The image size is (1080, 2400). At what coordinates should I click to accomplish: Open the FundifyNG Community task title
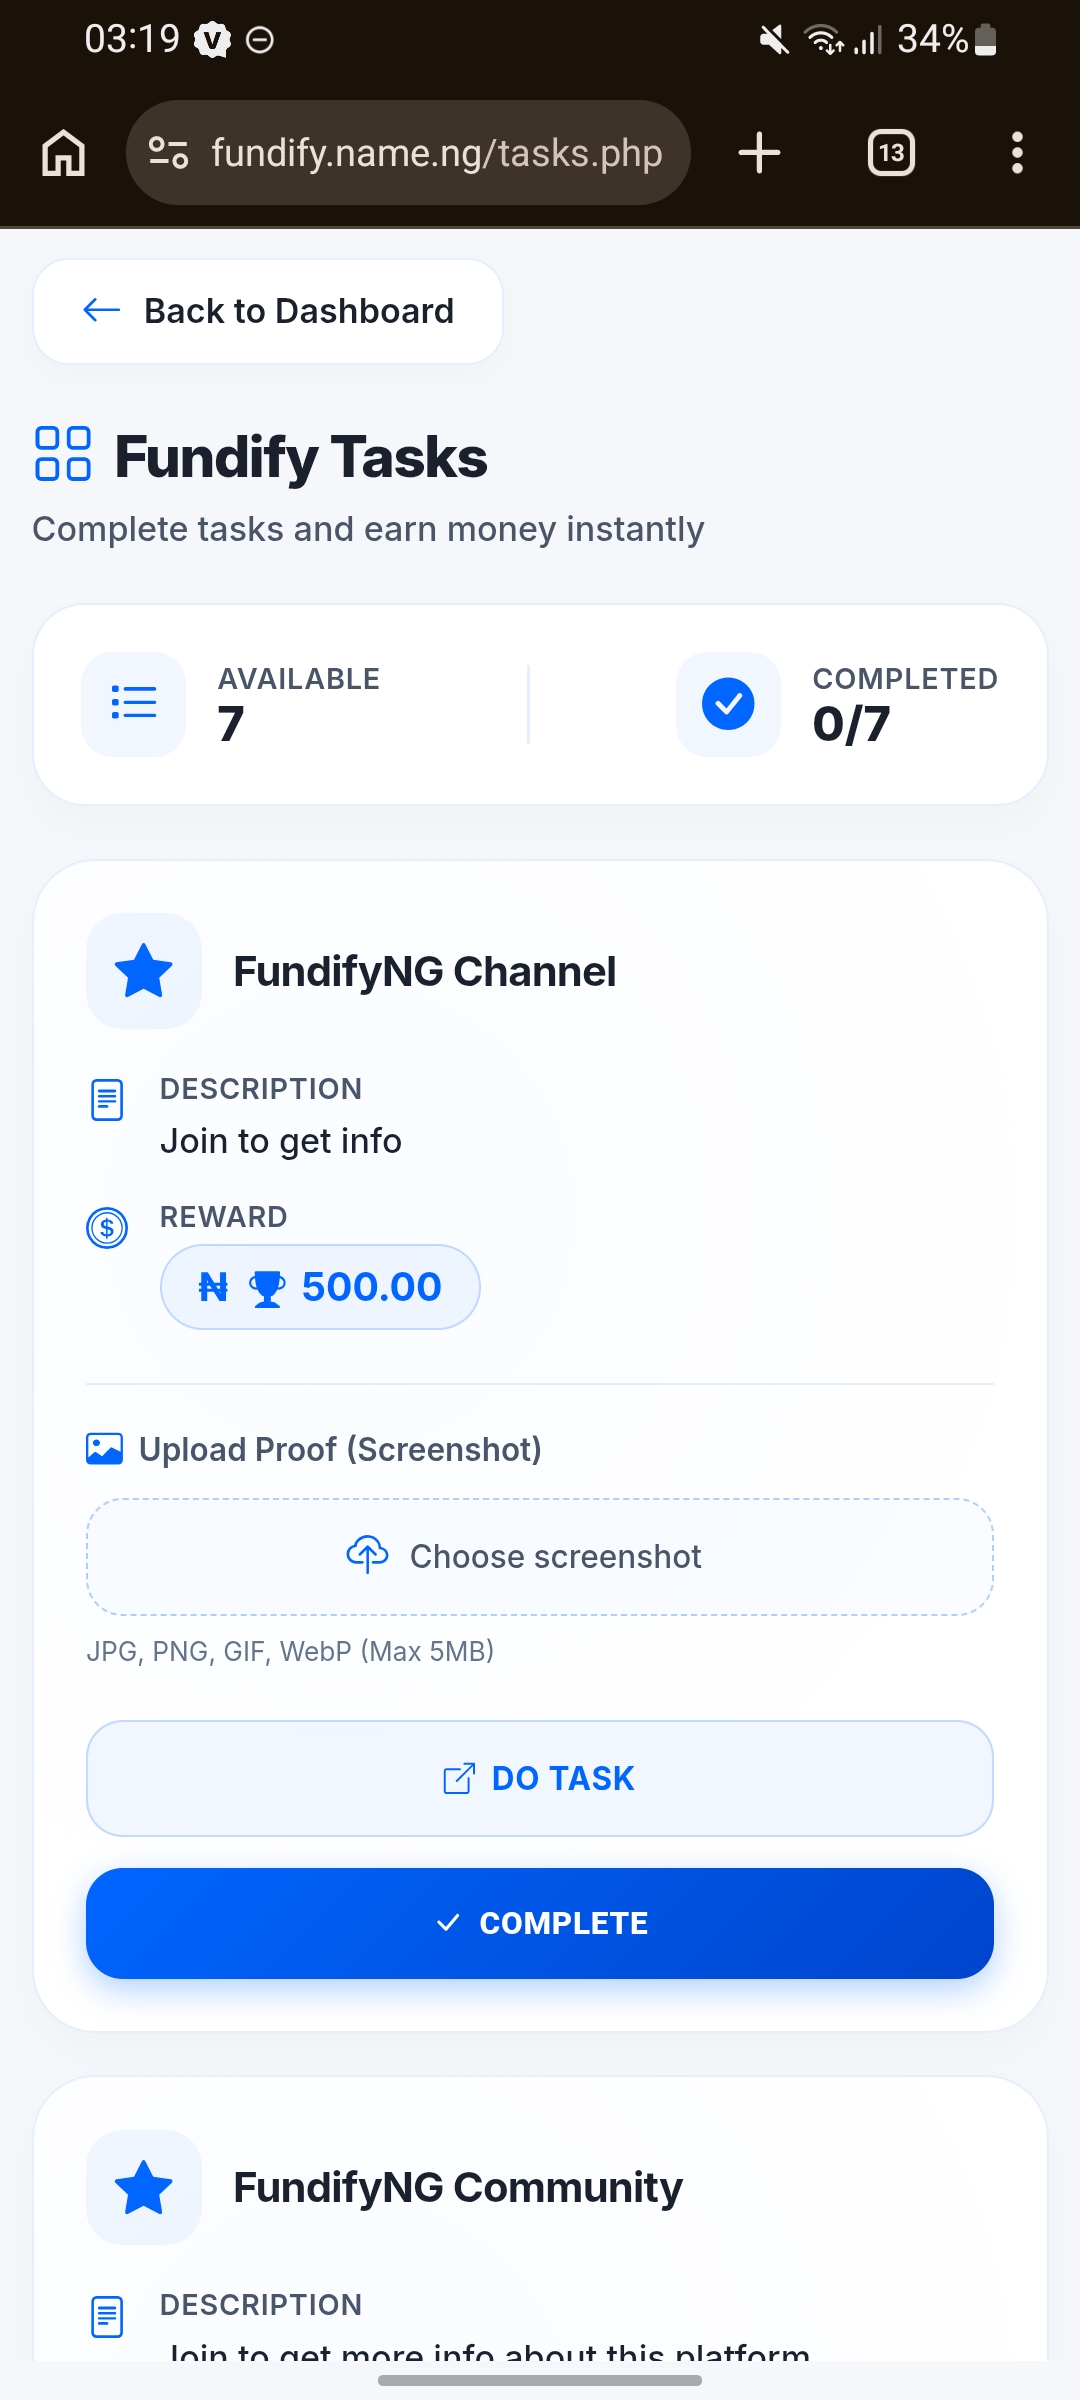point(458,2187)
